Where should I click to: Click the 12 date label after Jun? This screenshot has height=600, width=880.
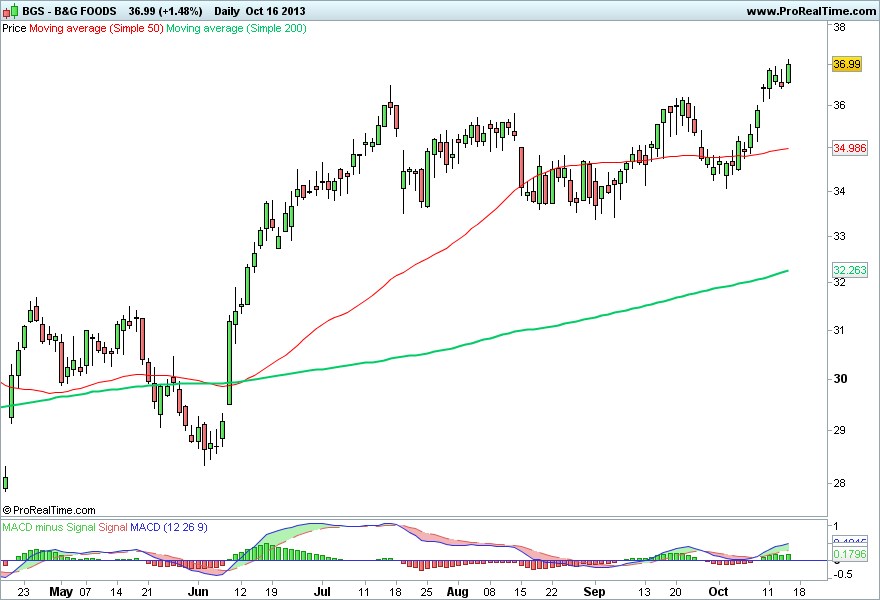pyautogui.click(x=240, y=592)
